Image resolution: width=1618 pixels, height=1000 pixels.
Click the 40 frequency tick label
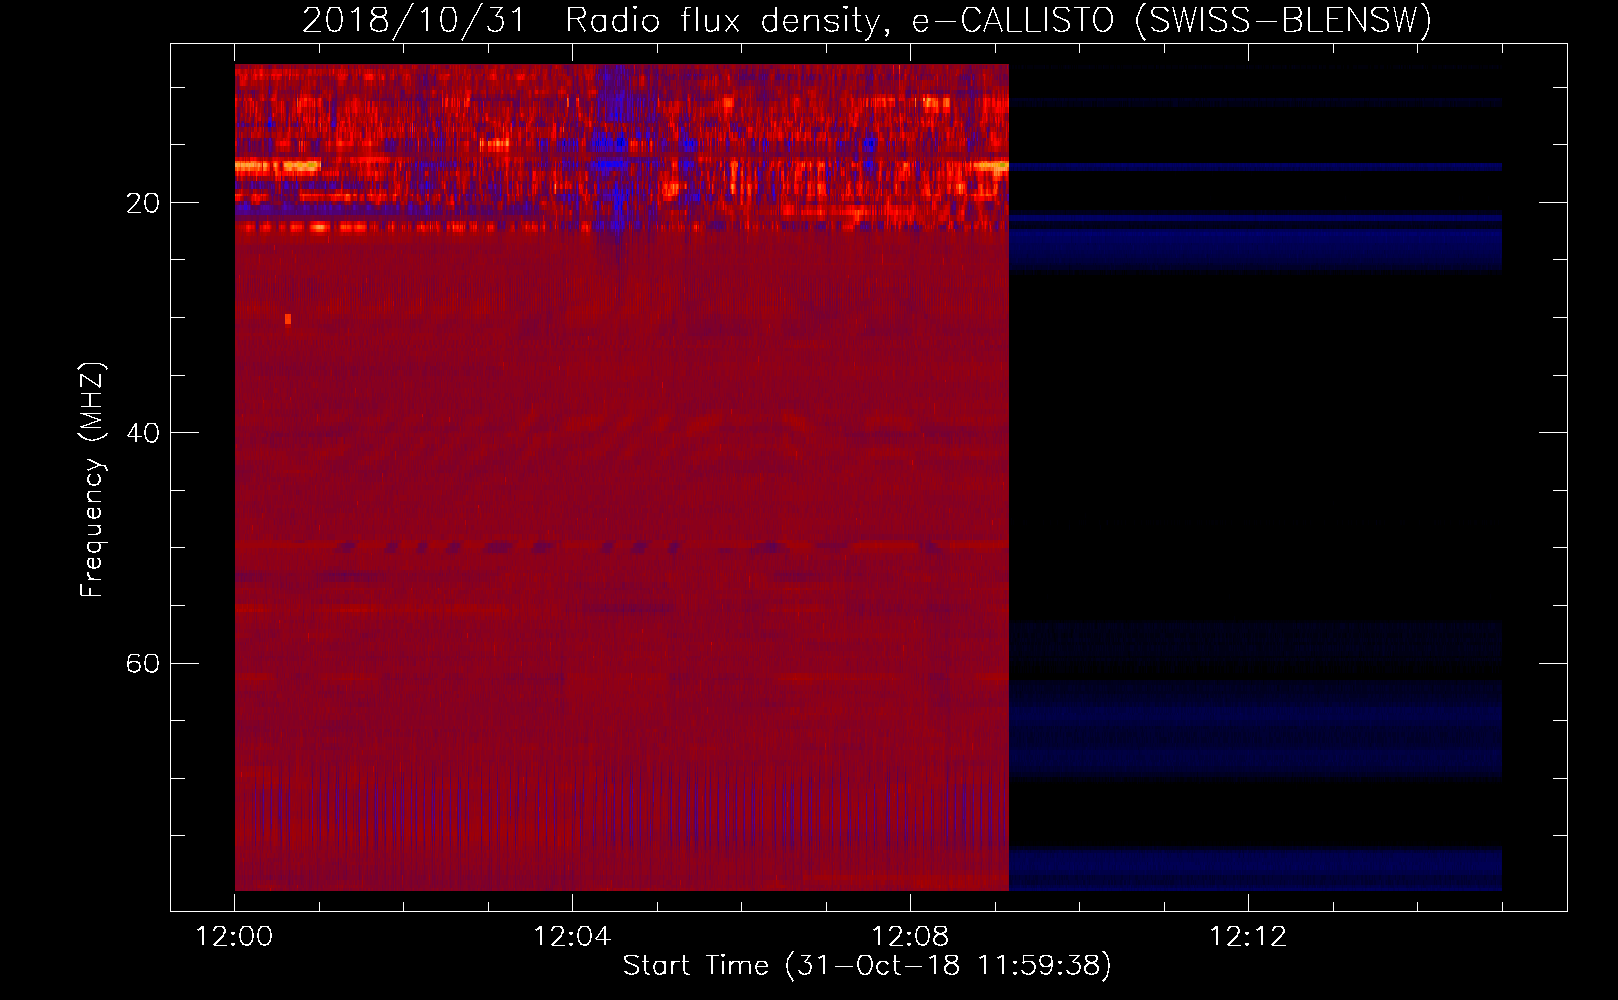(x=142, y=433)
